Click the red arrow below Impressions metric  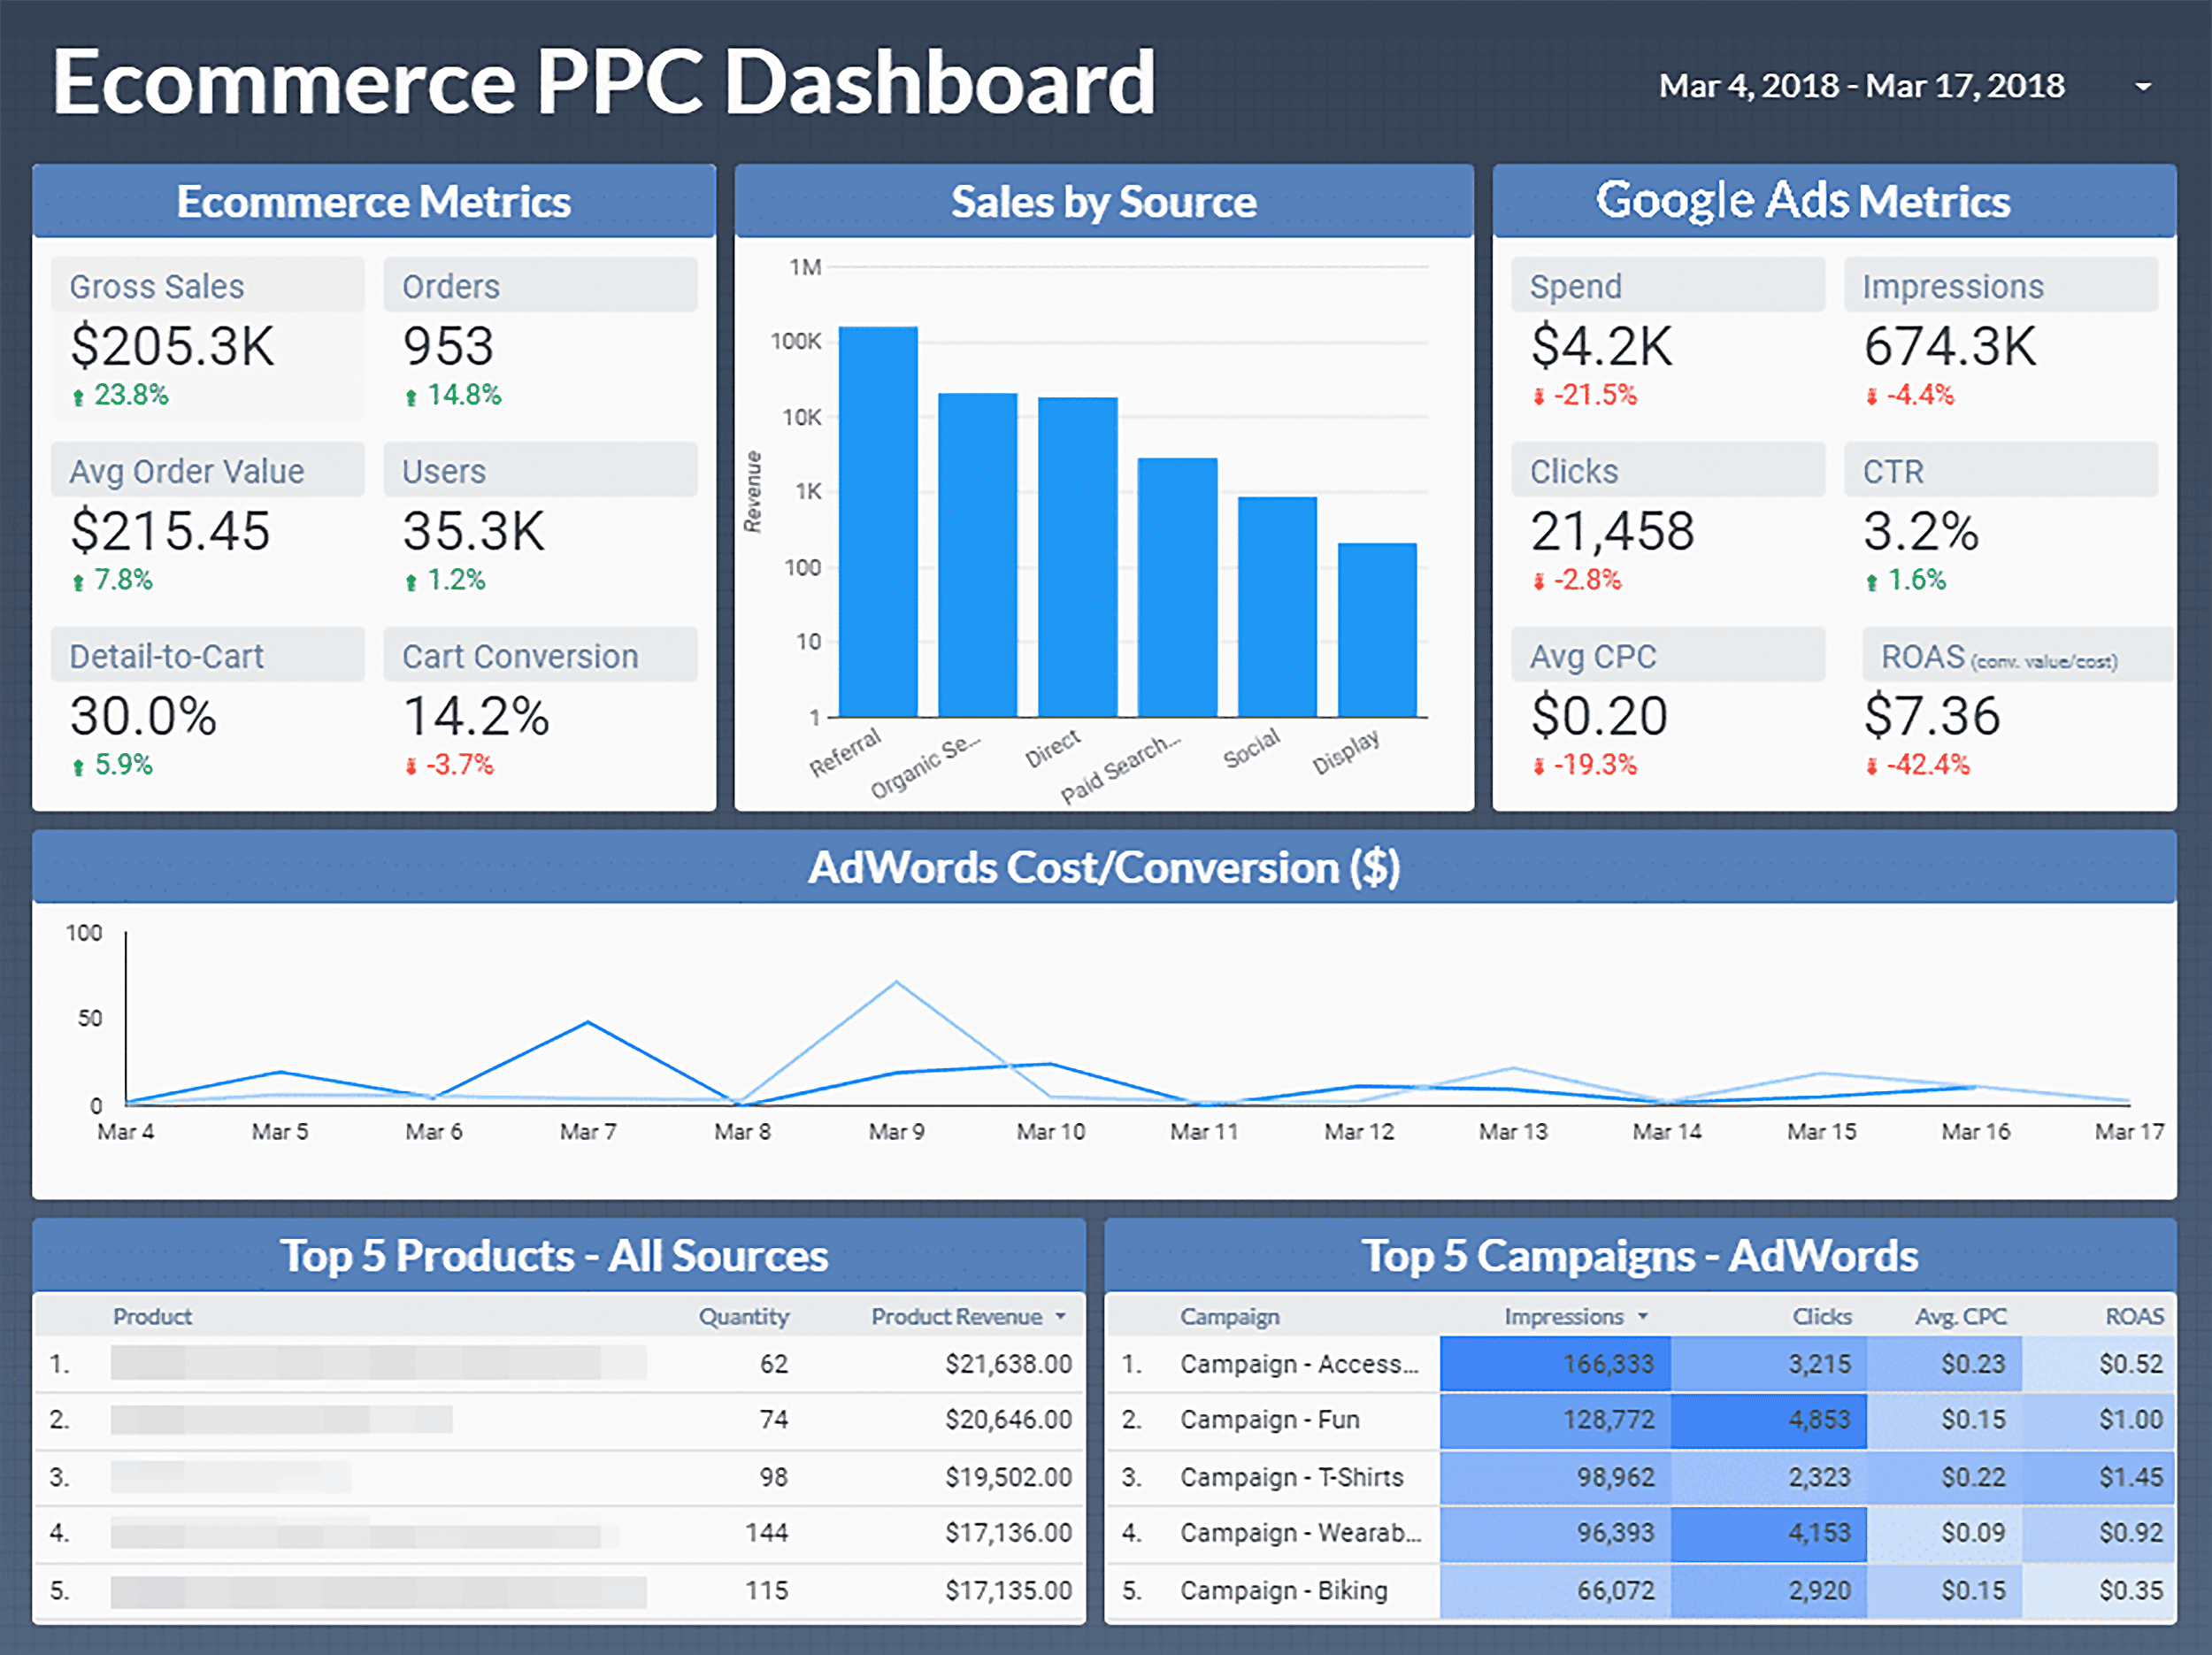coord(1872,395)
